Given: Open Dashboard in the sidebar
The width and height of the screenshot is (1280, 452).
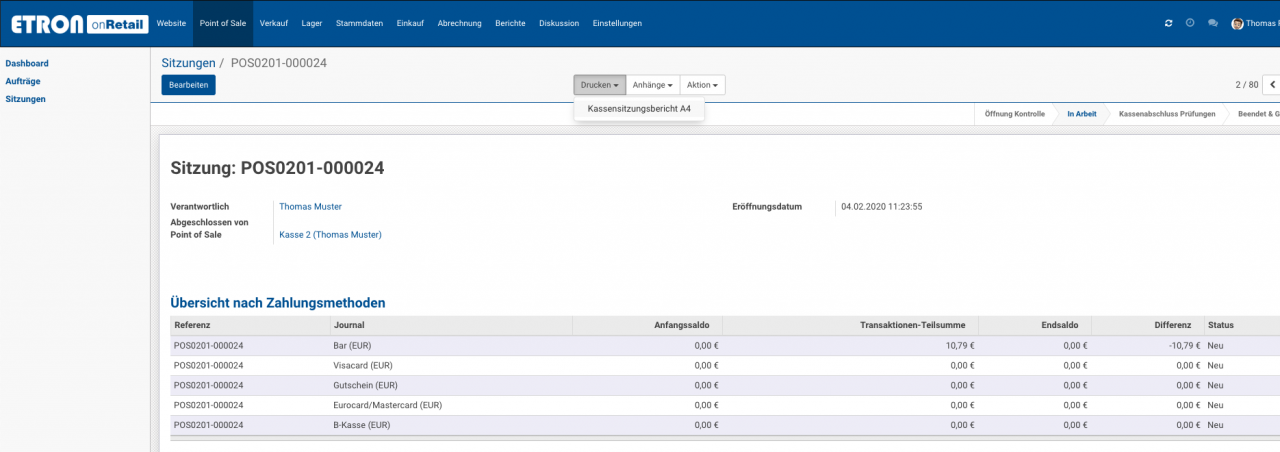Looking at the screenshot, I should pos(27,63).
